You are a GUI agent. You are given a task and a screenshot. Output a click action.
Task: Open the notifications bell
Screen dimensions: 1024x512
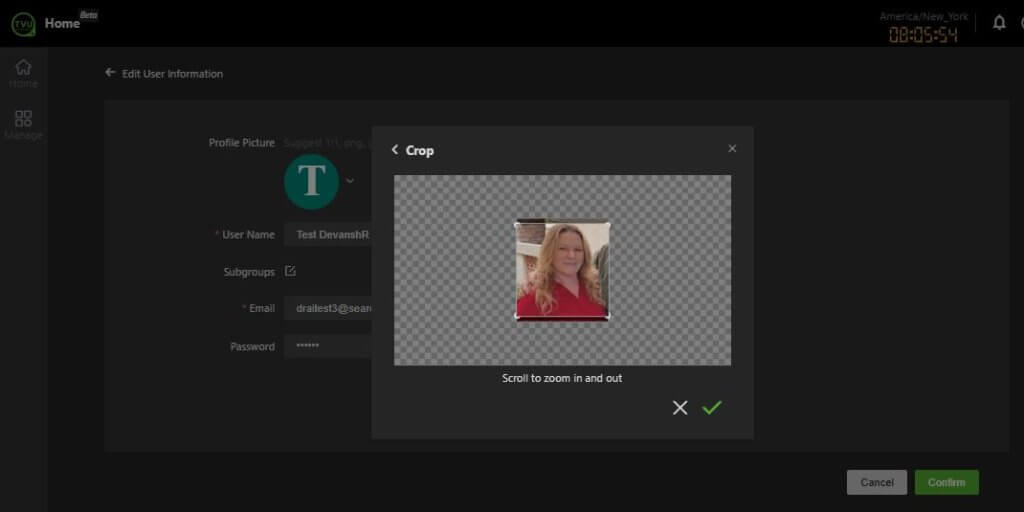pos(998,23)
